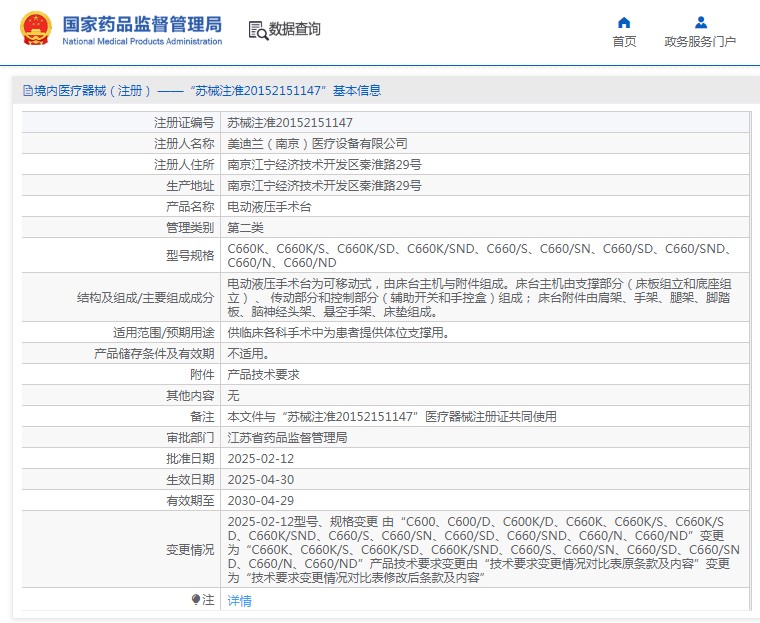The image size is (760, 623).
Task: Click product name 电动液压手术台
Action: [269, 206]
